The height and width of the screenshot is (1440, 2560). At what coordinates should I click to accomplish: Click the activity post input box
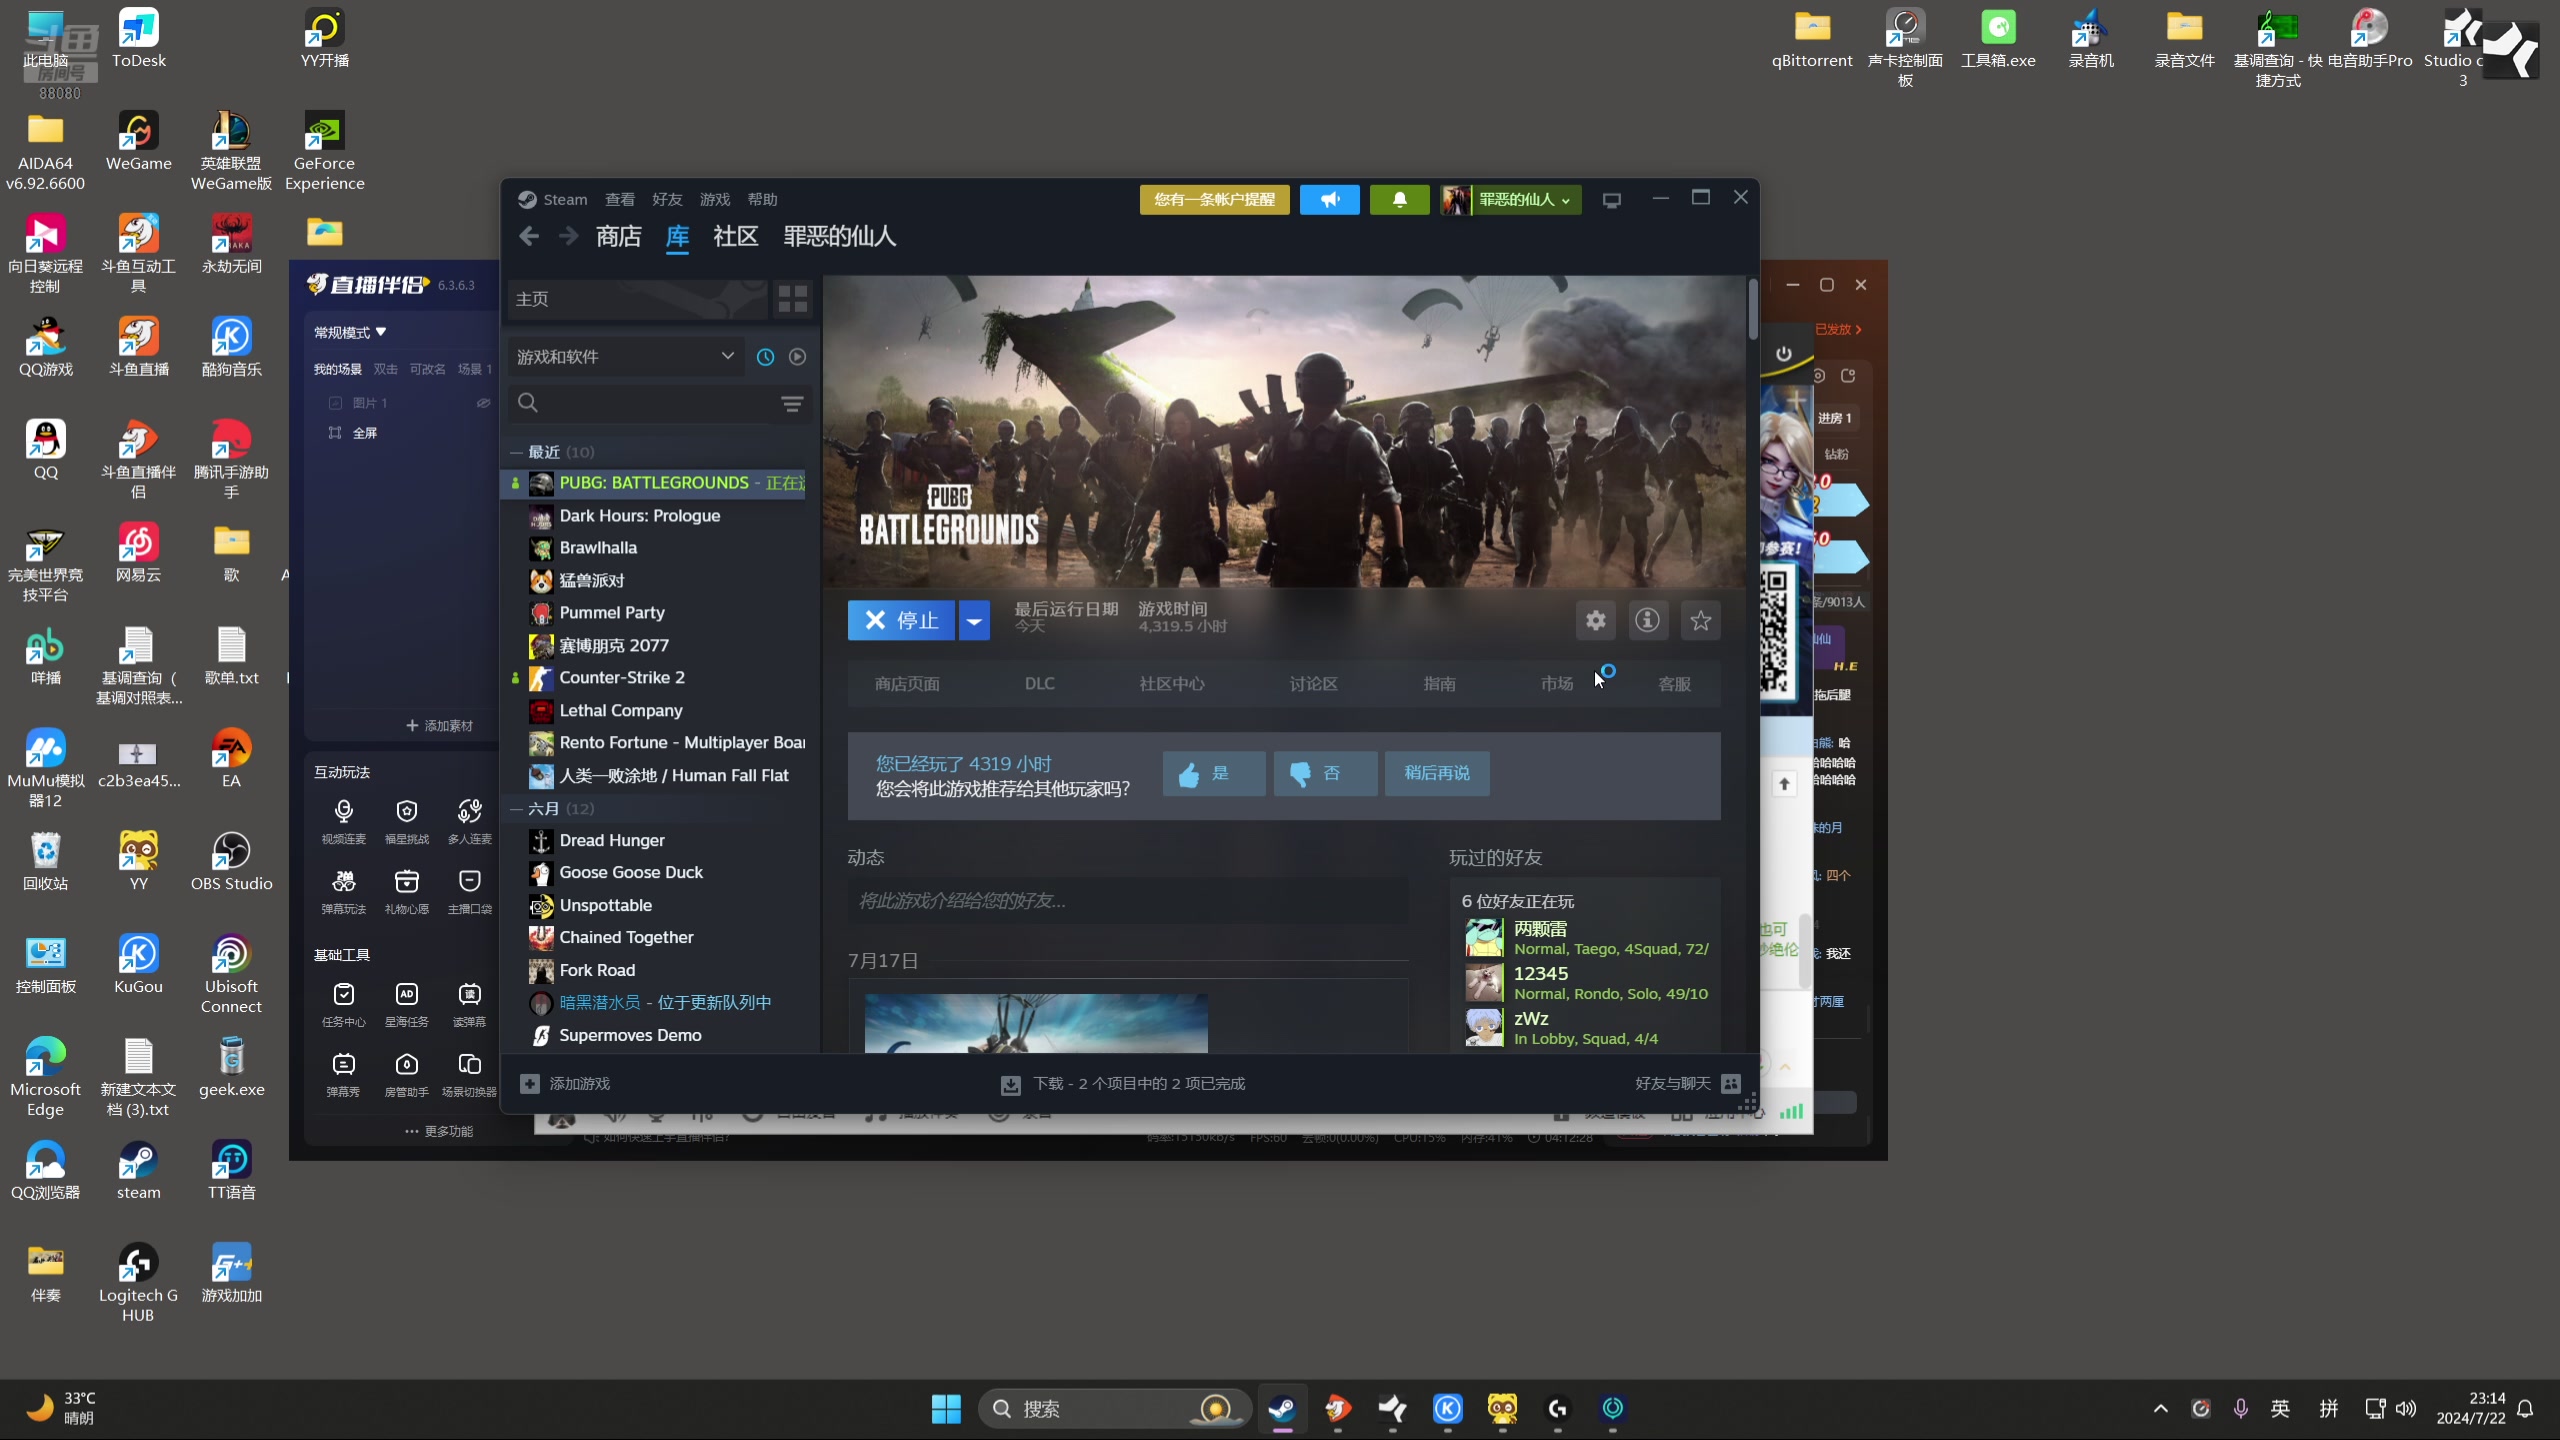pos(1128,901)
